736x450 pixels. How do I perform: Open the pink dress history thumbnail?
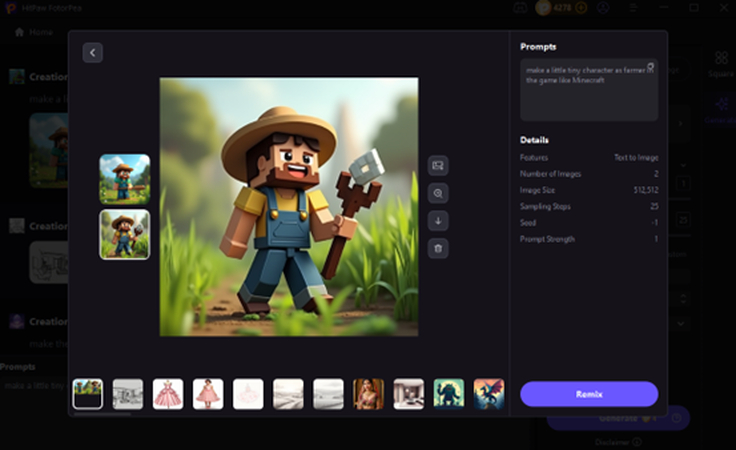tap(168, 393)
